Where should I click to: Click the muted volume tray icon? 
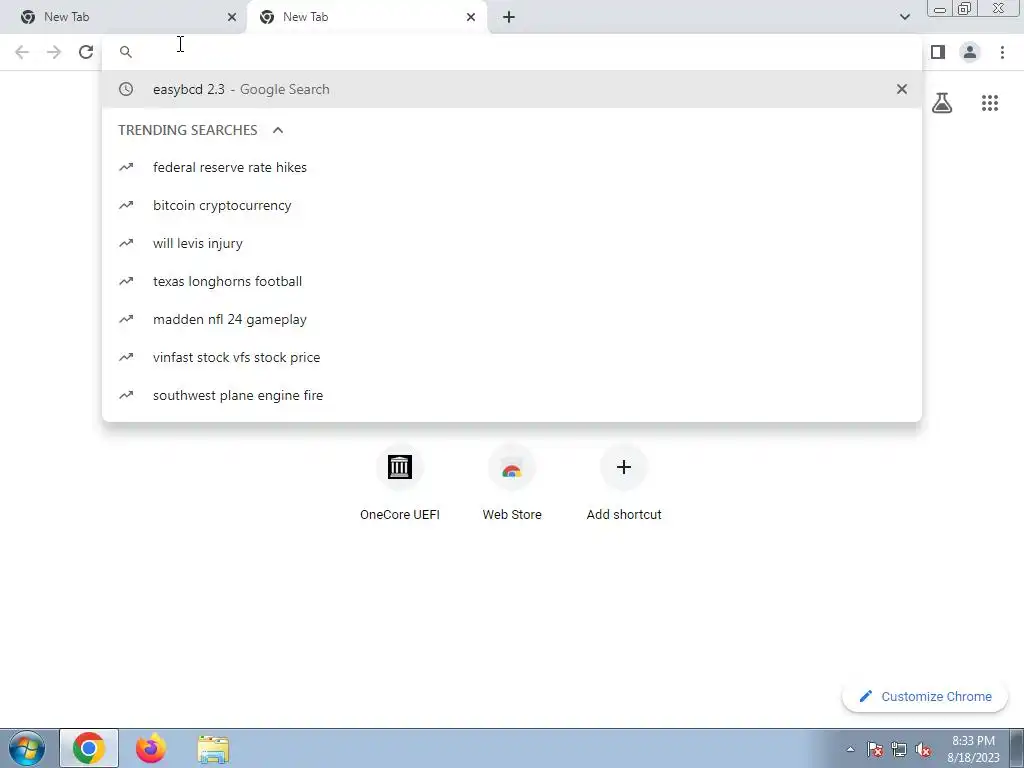click(x=923, y=749)
